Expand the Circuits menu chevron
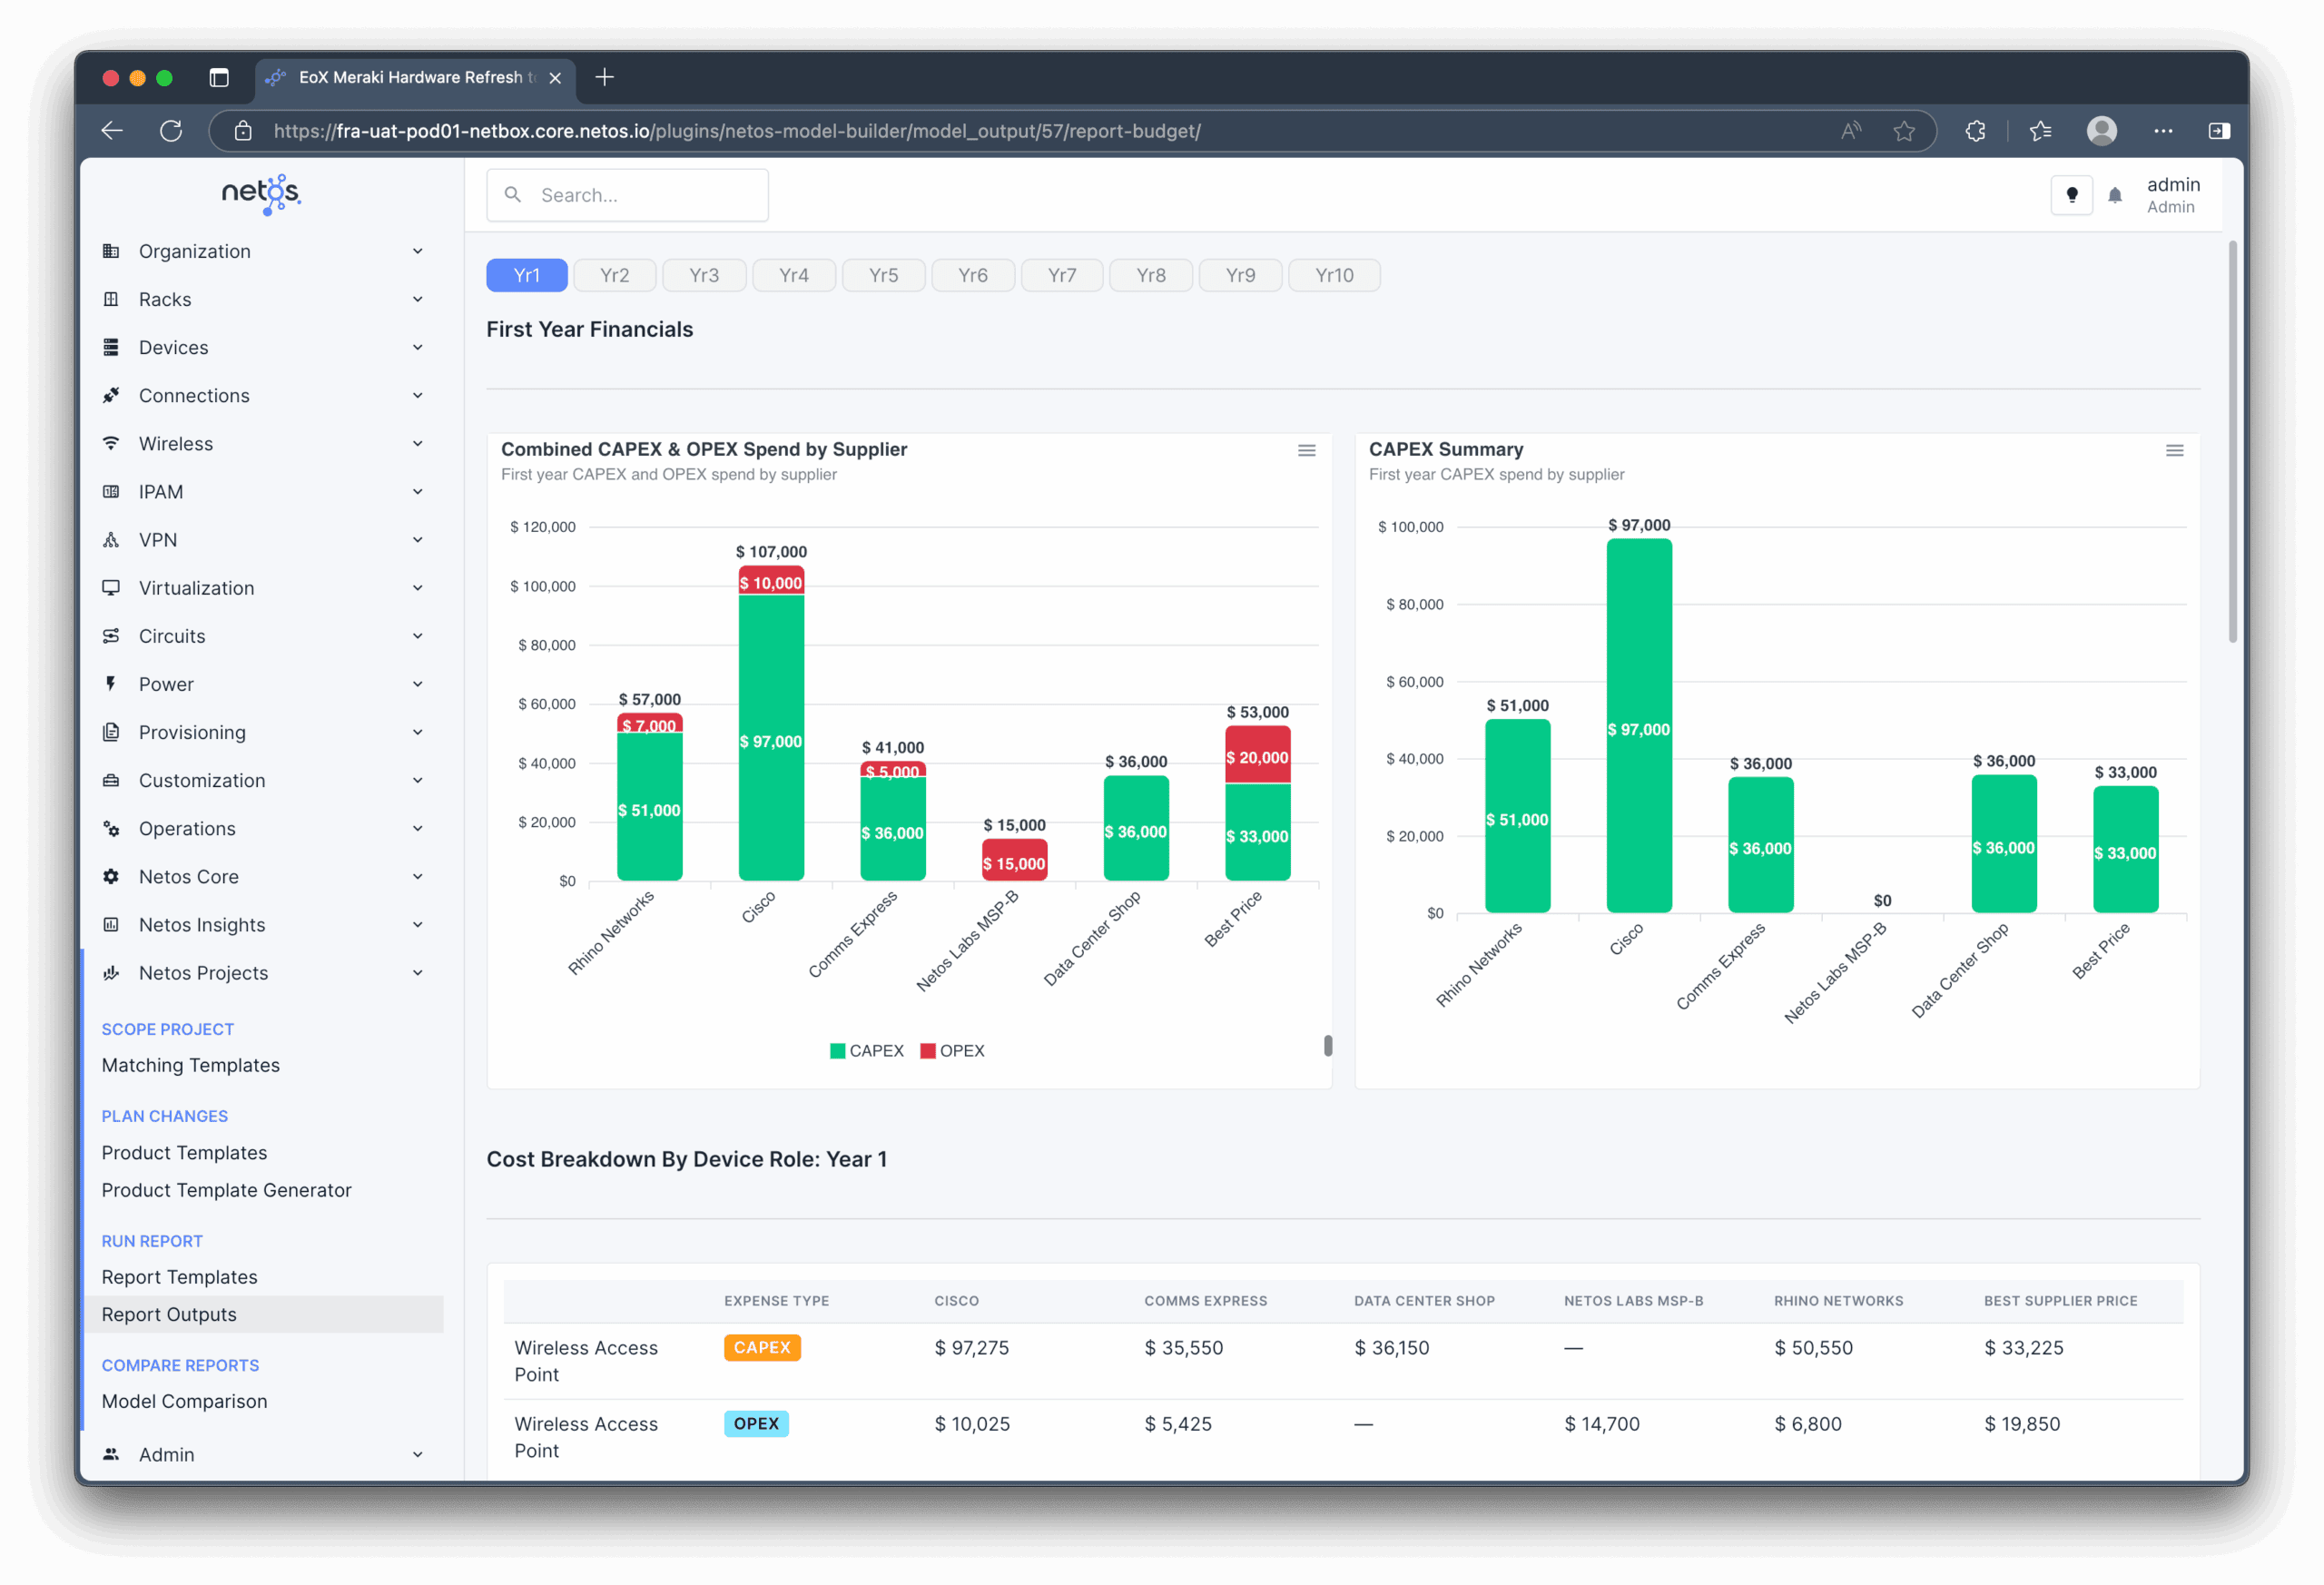Screen dimensions: 2324x1585 (418, 636)
